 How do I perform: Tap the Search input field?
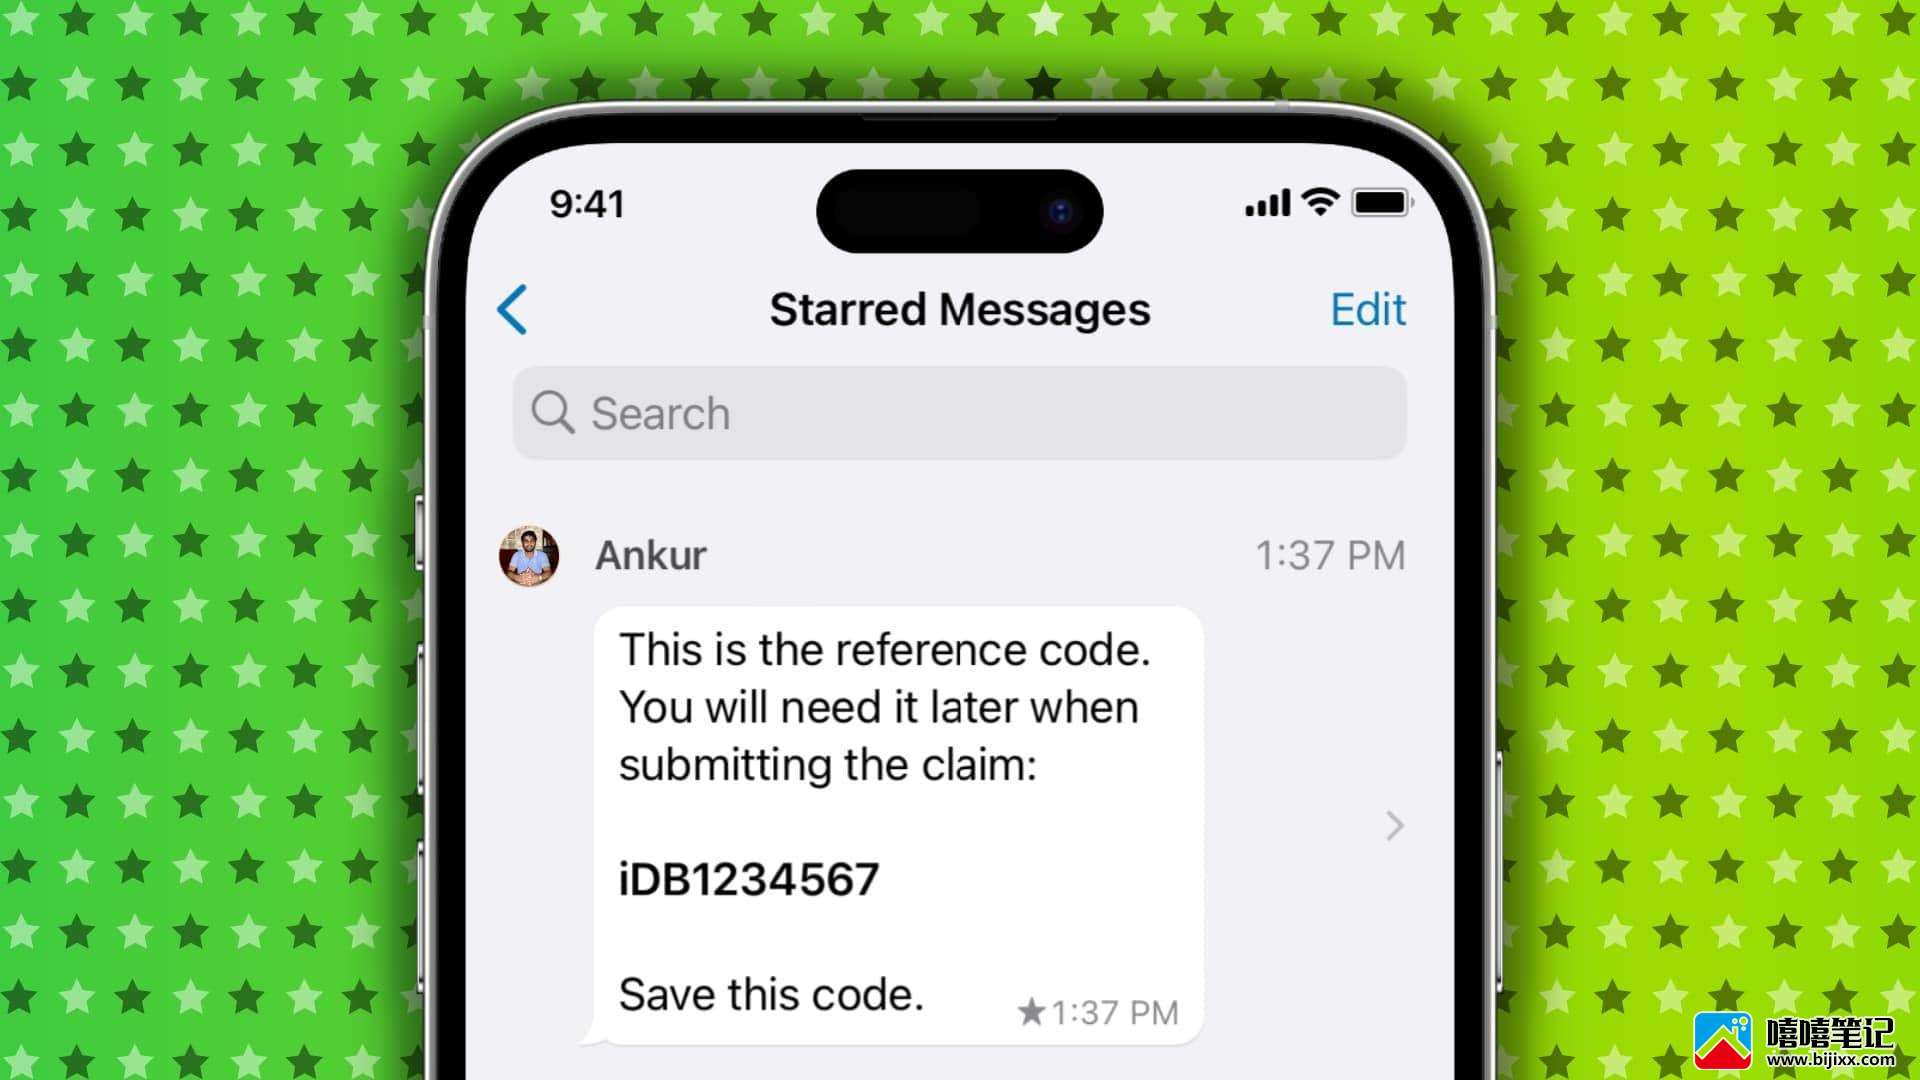click(960, 413)
